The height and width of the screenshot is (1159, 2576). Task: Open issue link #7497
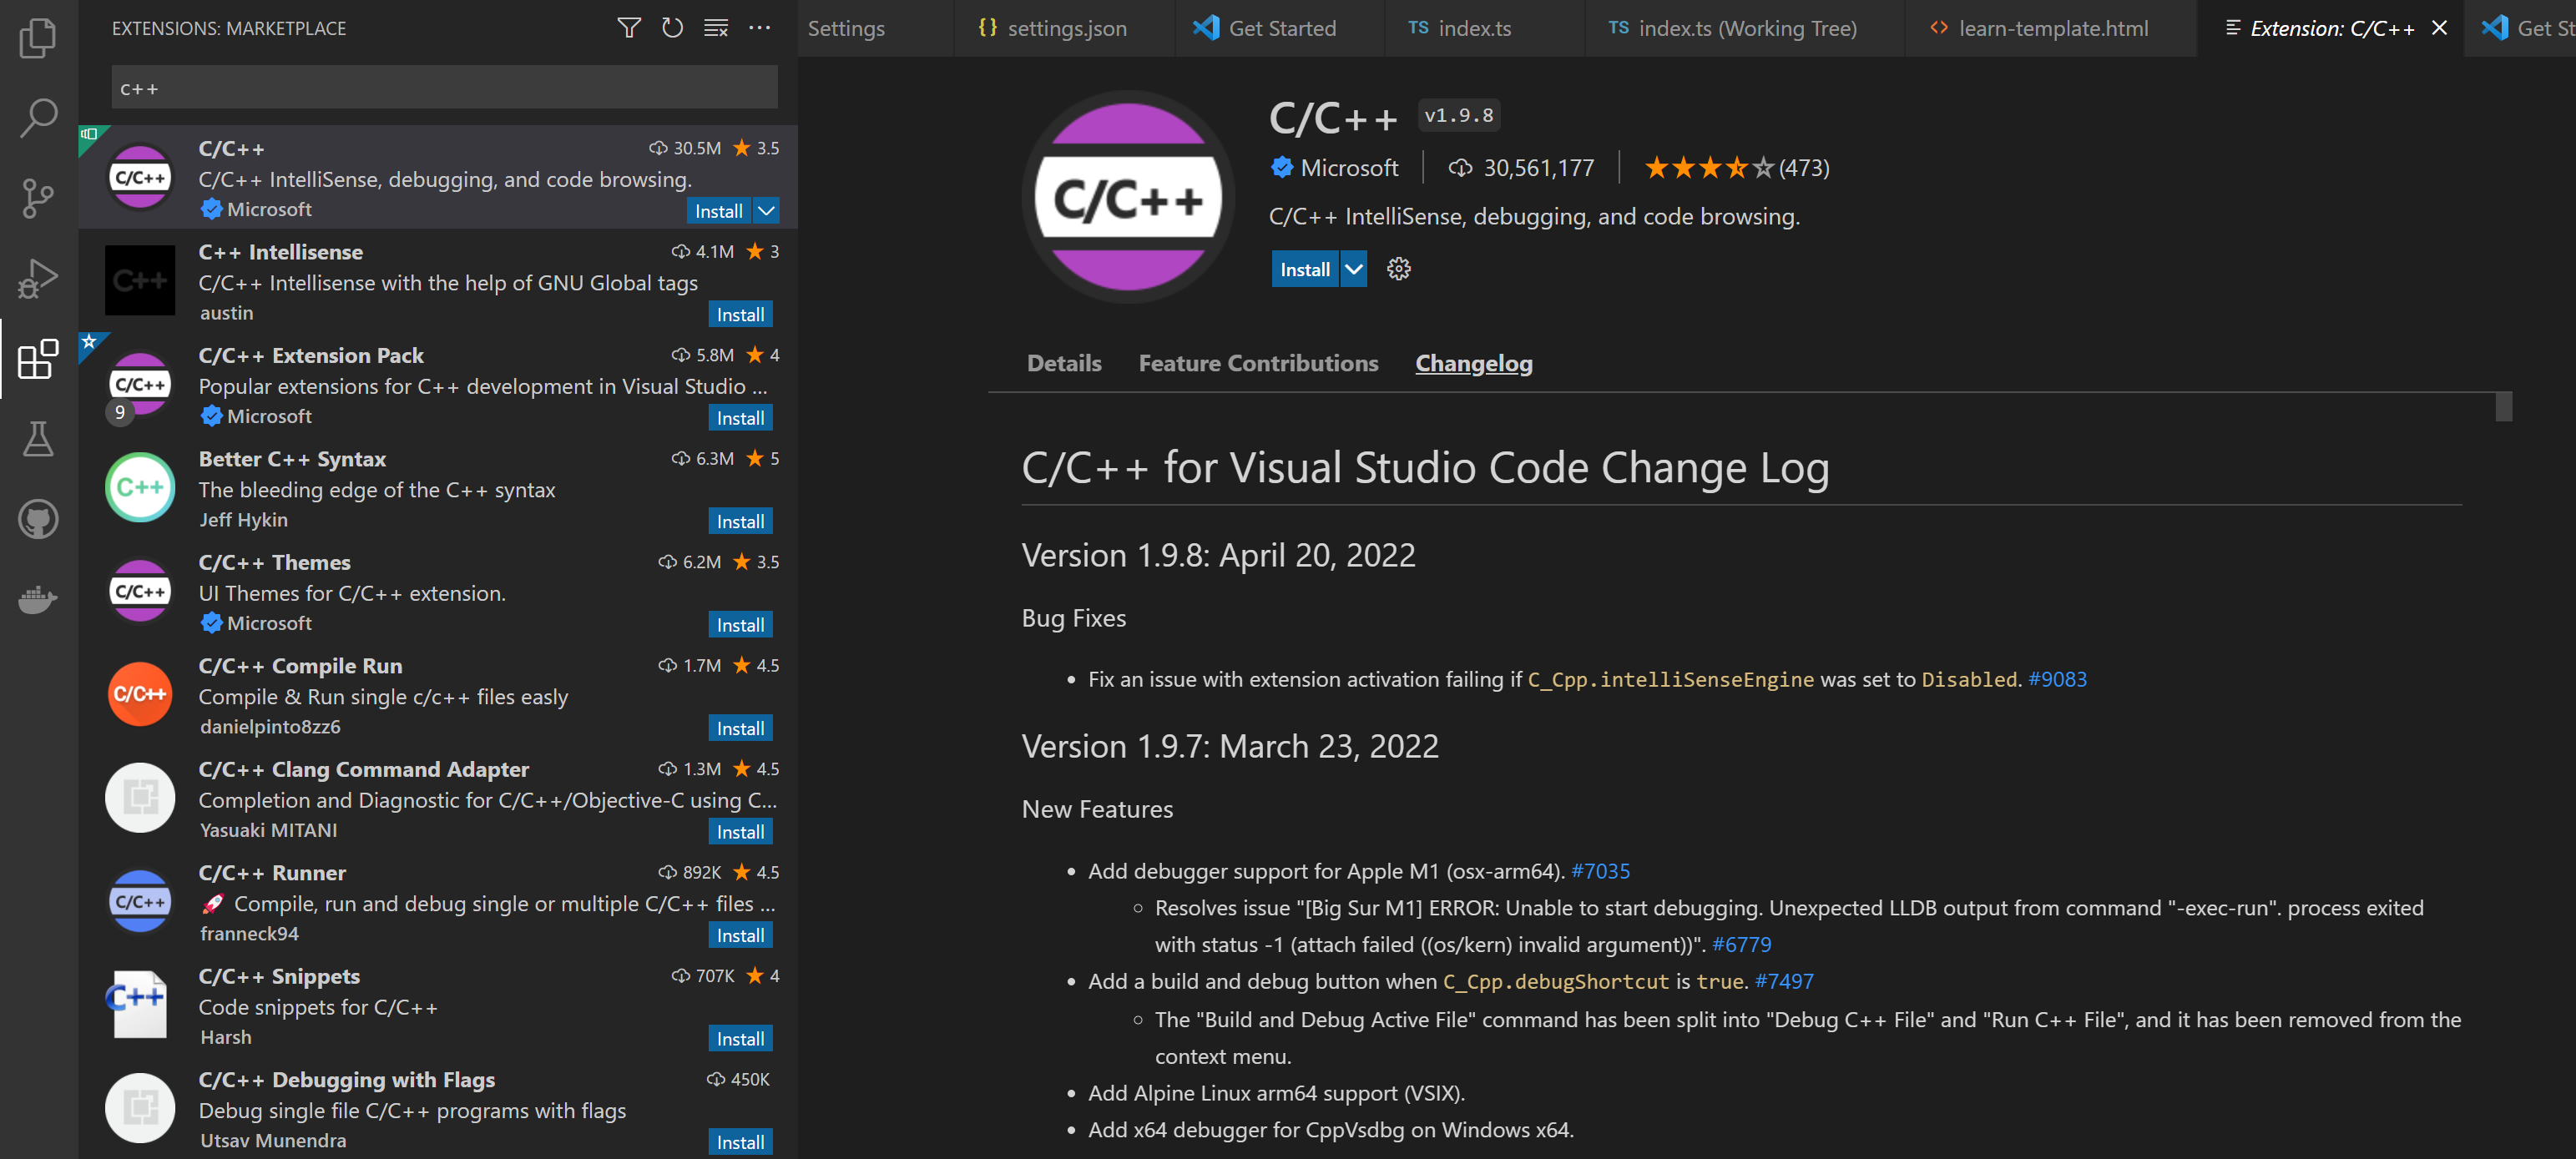click(1784, 981)
